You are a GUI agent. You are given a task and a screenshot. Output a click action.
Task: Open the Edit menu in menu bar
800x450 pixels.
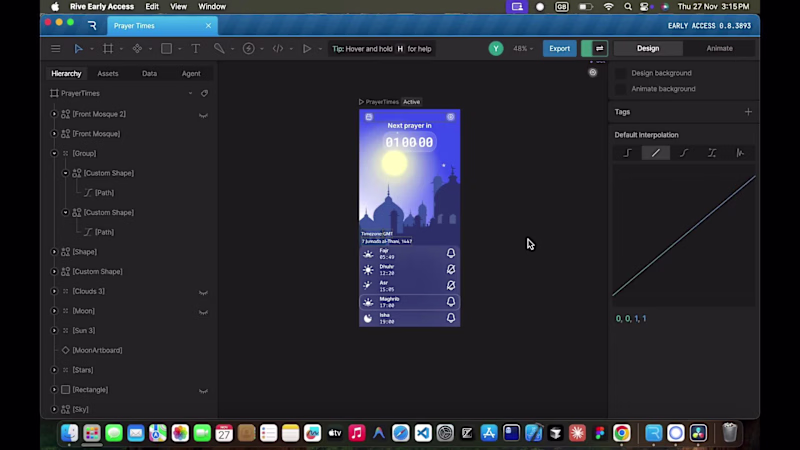tap(152, 6)
